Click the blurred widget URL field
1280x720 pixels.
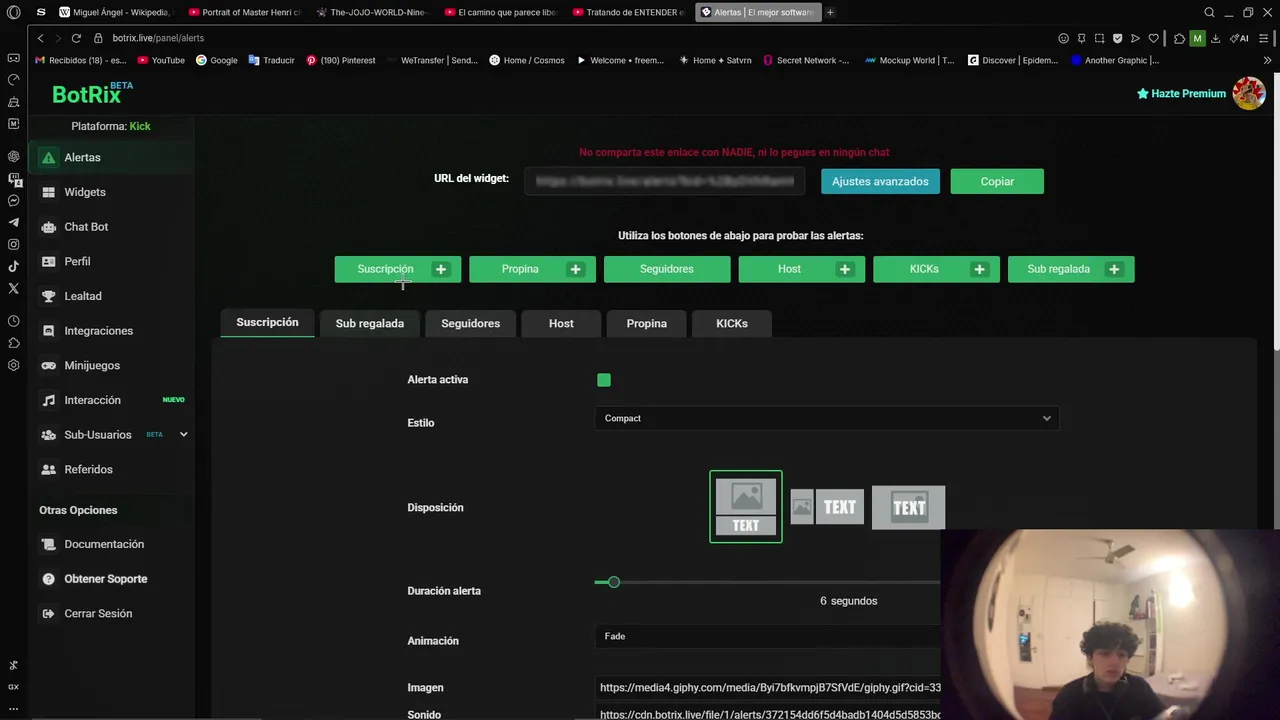pyautogui.click(x=665, y=181)
